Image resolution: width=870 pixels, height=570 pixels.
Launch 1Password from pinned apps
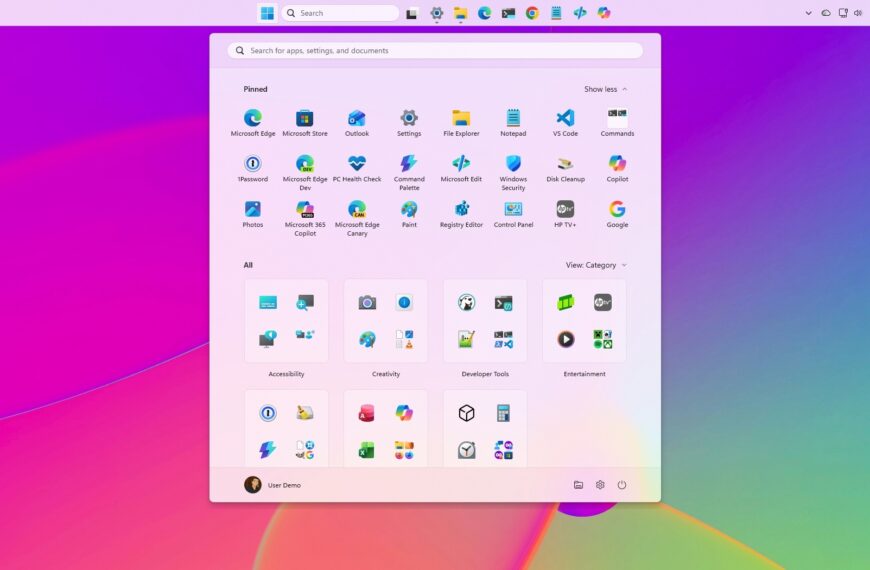[252, 168]
